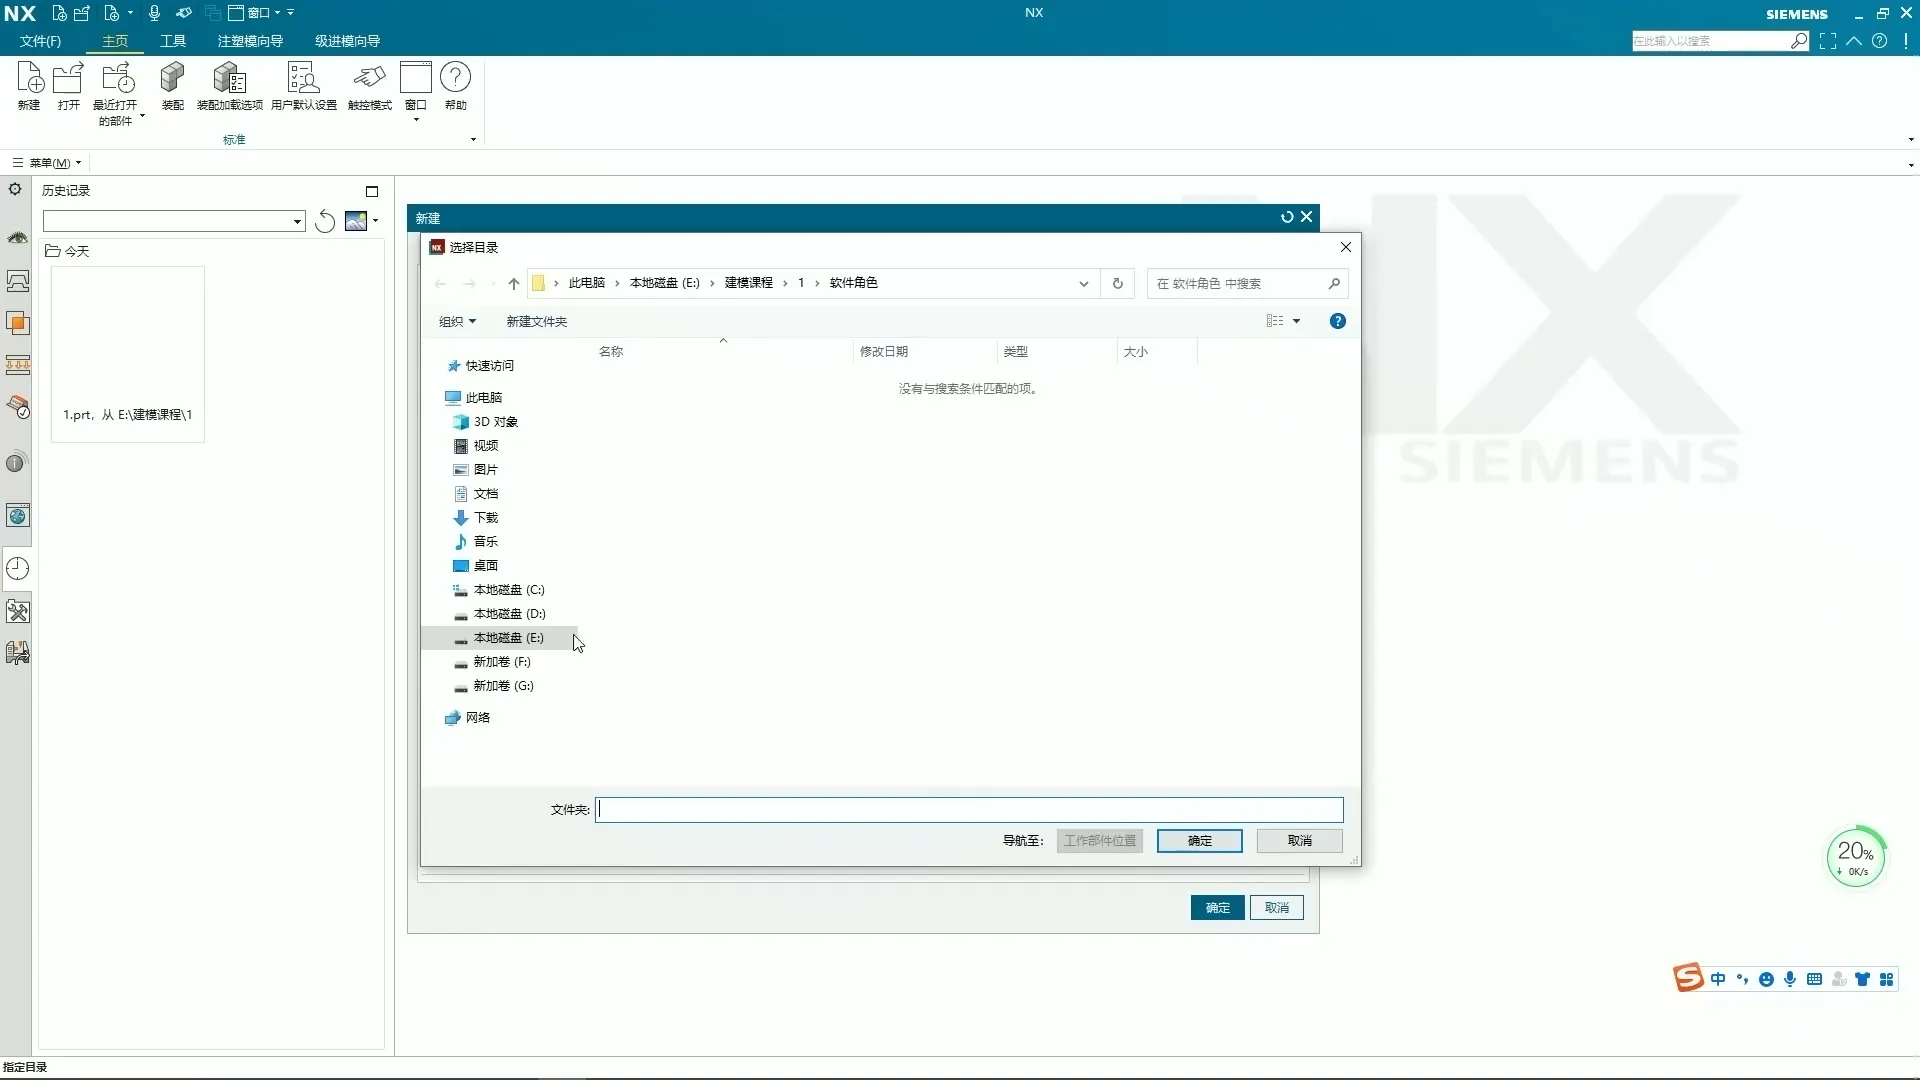Click Assembly Load Options (装配加载选项) icon

tap(229, 80)
